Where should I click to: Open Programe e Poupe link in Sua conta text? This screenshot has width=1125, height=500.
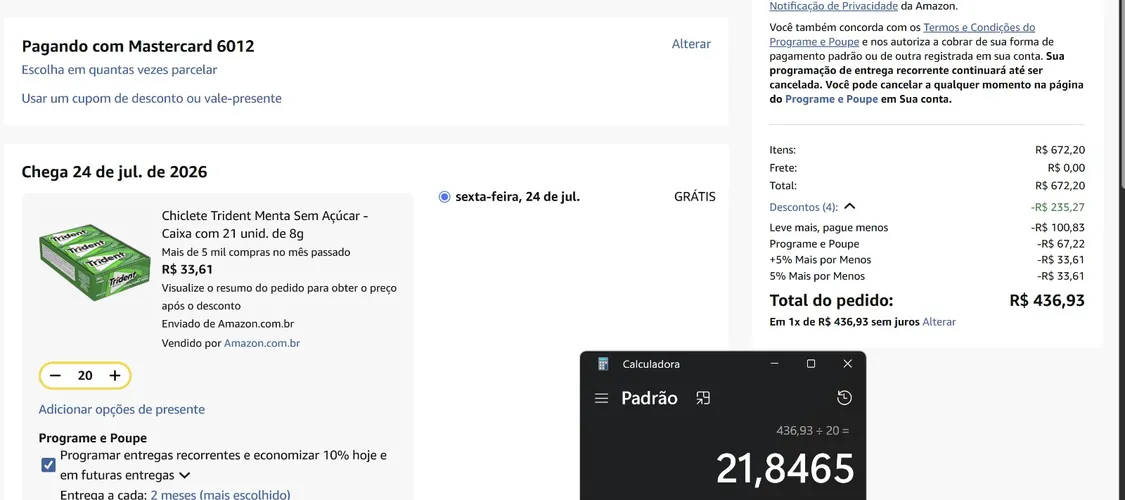[832, 99]
